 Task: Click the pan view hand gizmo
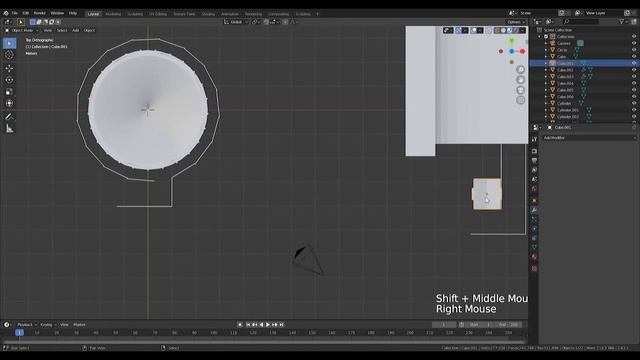point(520,80)
